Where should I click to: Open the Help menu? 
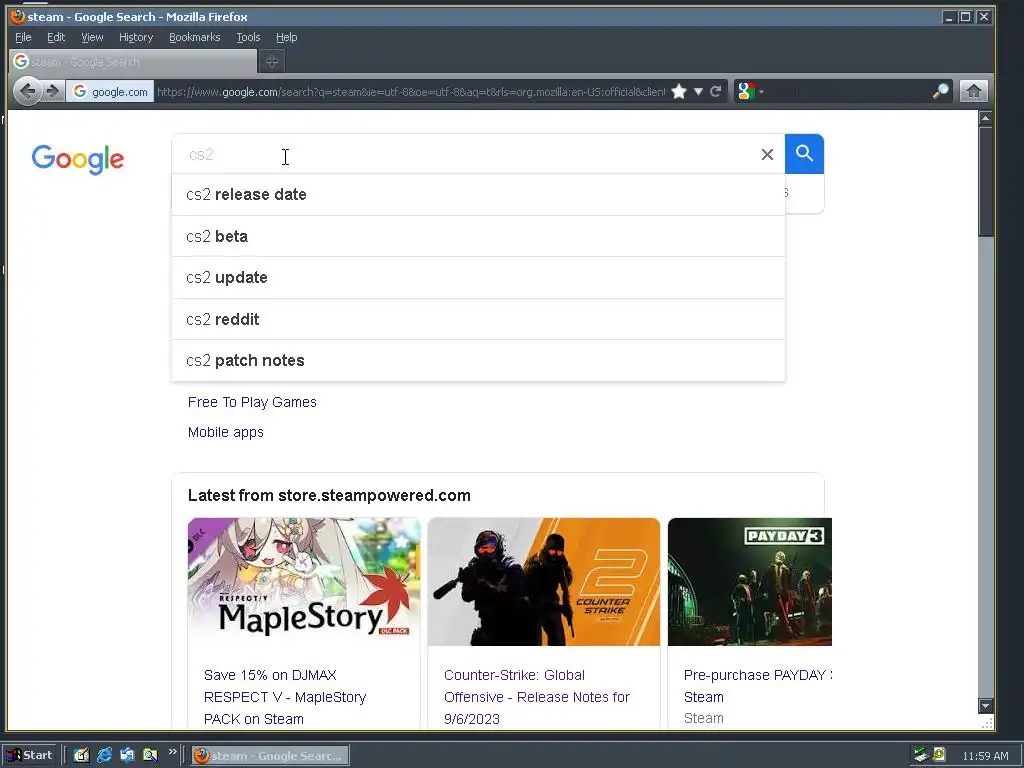pyautogui.click(x=286, y=37)
